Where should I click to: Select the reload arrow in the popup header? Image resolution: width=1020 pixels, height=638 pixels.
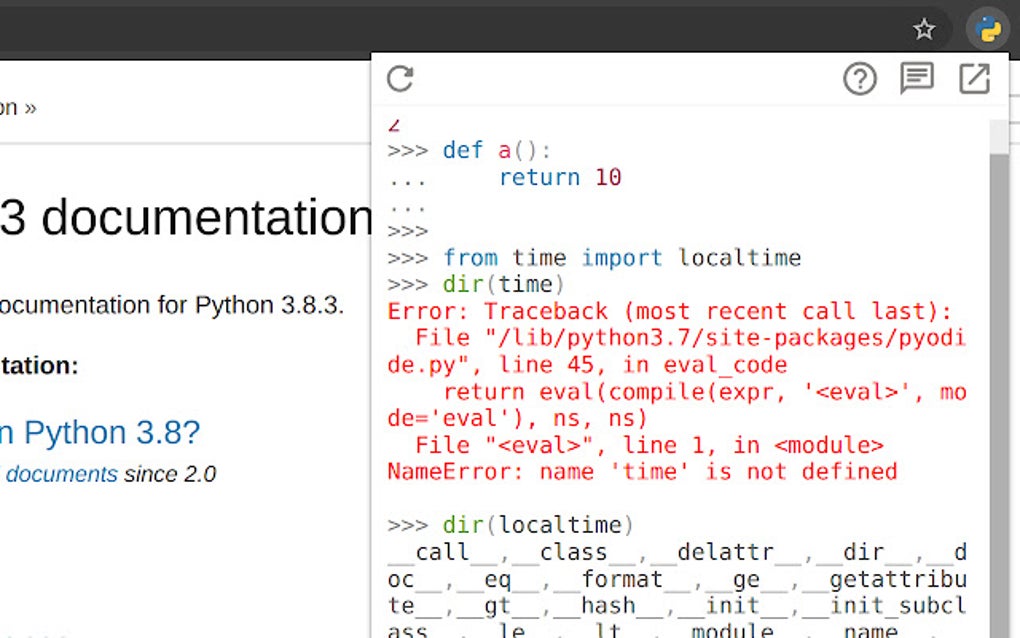[400, 79]
